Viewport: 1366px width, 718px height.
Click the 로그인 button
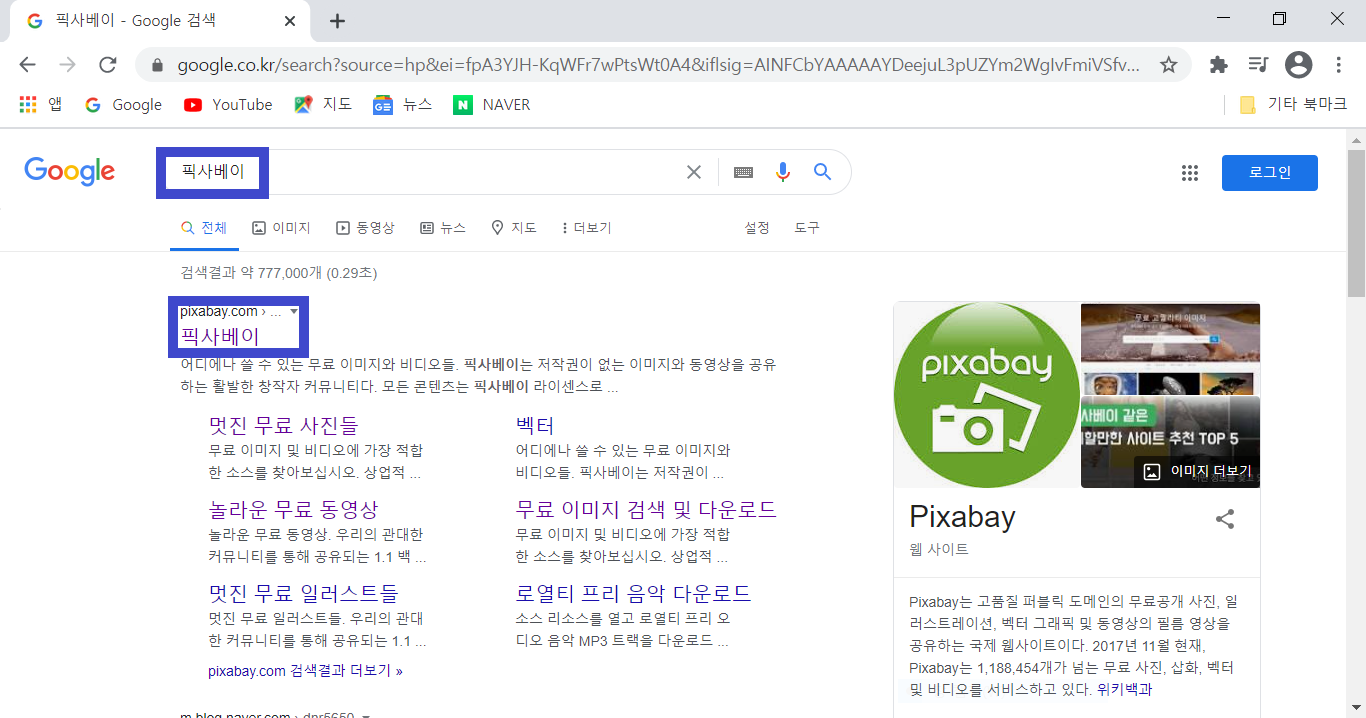(1270, 173)
